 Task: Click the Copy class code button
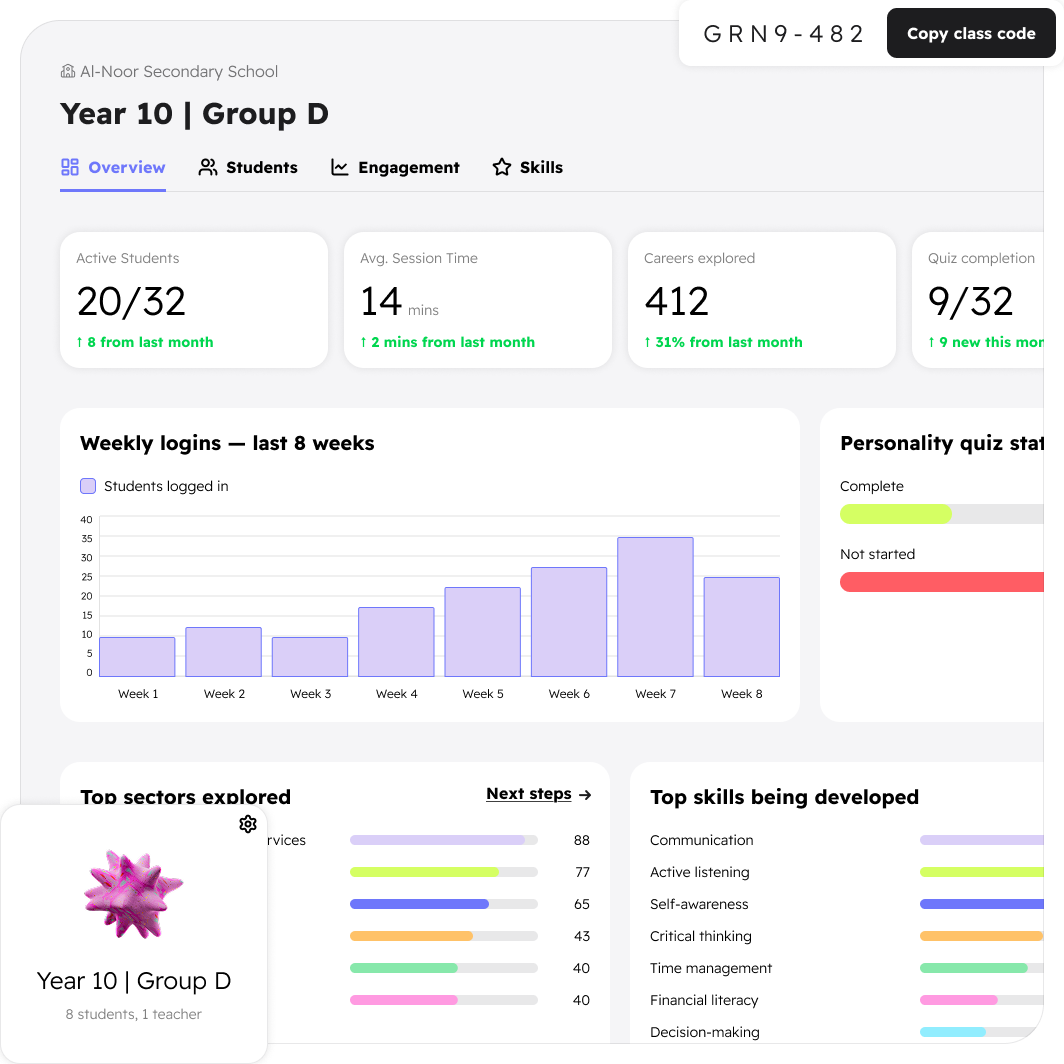970,33
